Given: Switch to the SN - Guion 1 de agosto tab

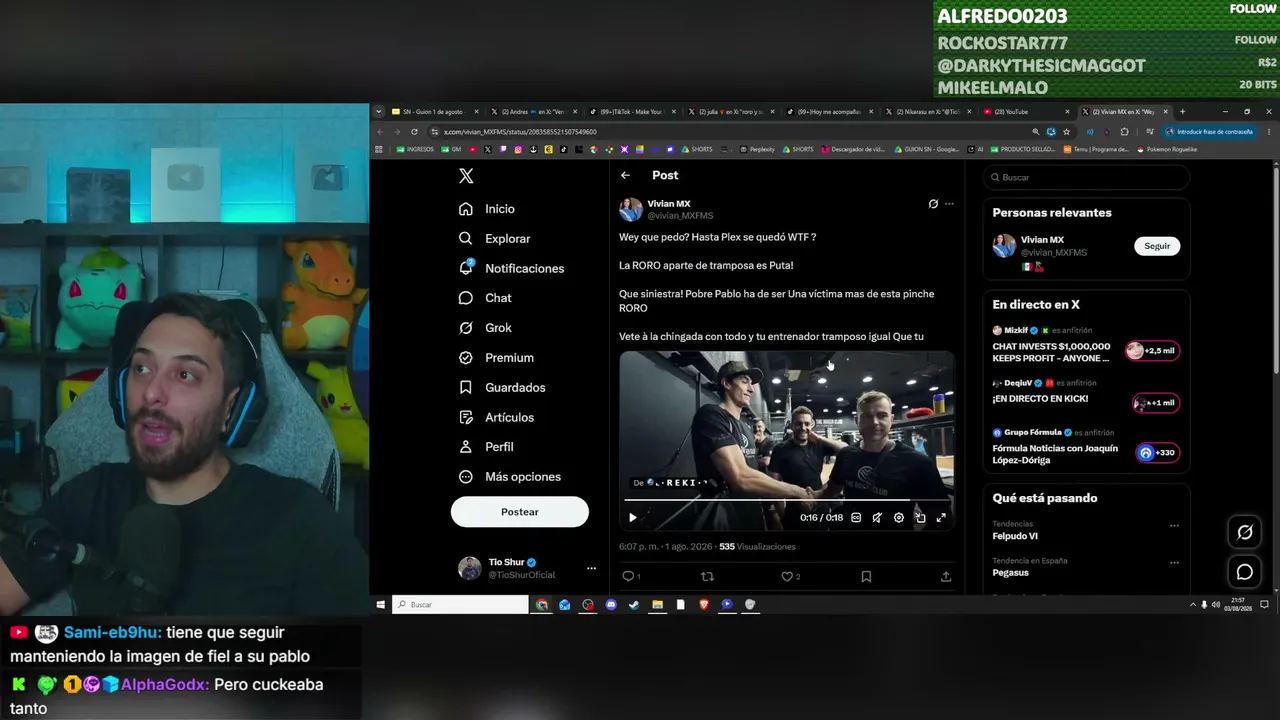Looking at the screenshot, I should [435, 112].
